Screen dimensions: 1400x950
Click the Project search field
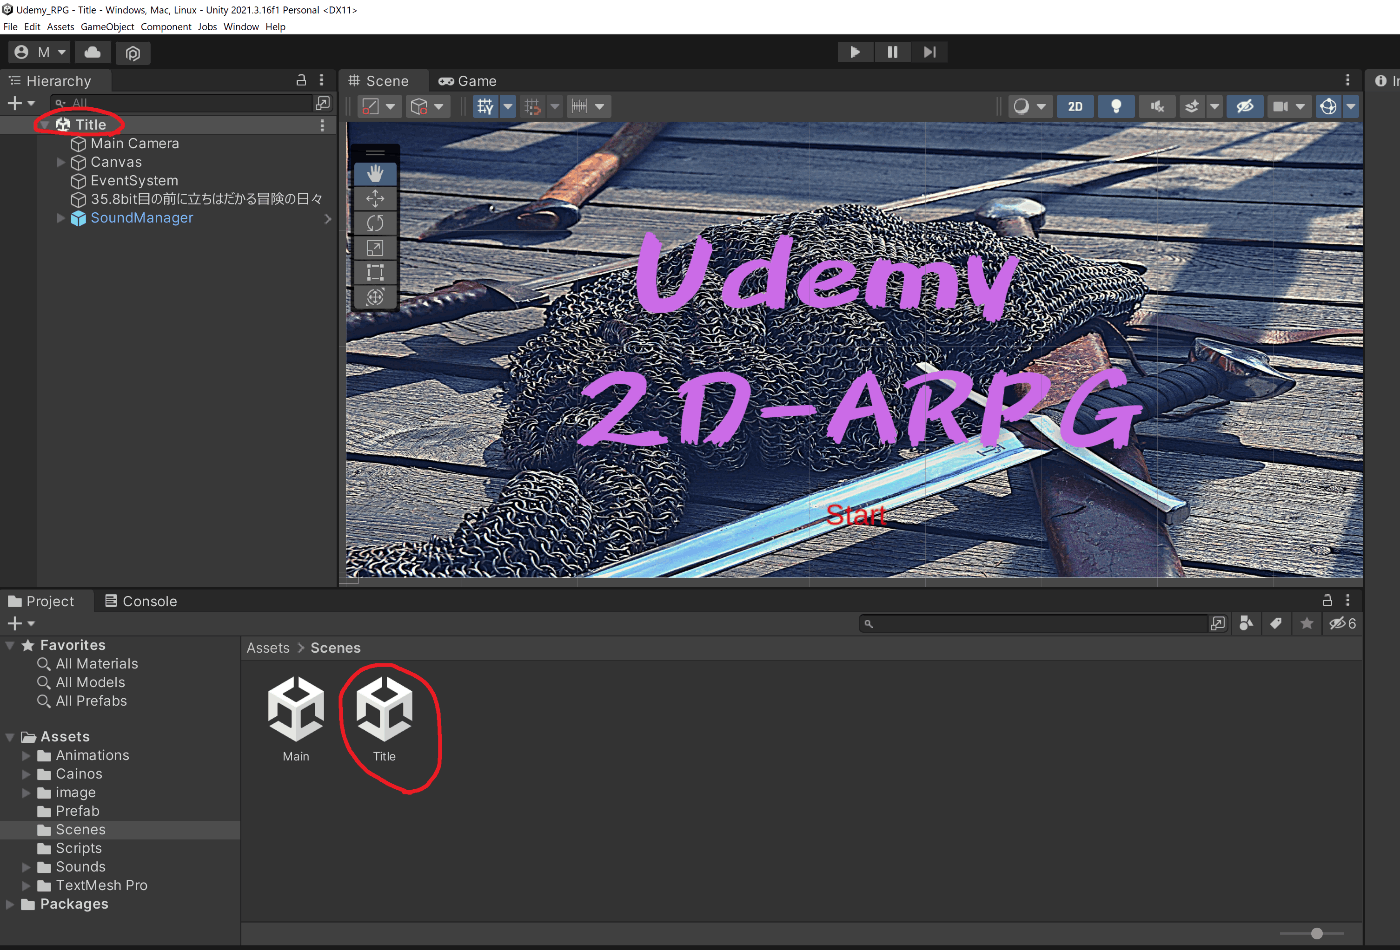coord(1034,623)
